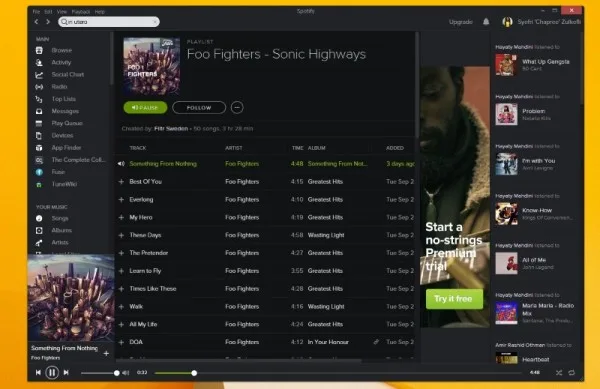Click Try it free button

click(x=454, y=299)
